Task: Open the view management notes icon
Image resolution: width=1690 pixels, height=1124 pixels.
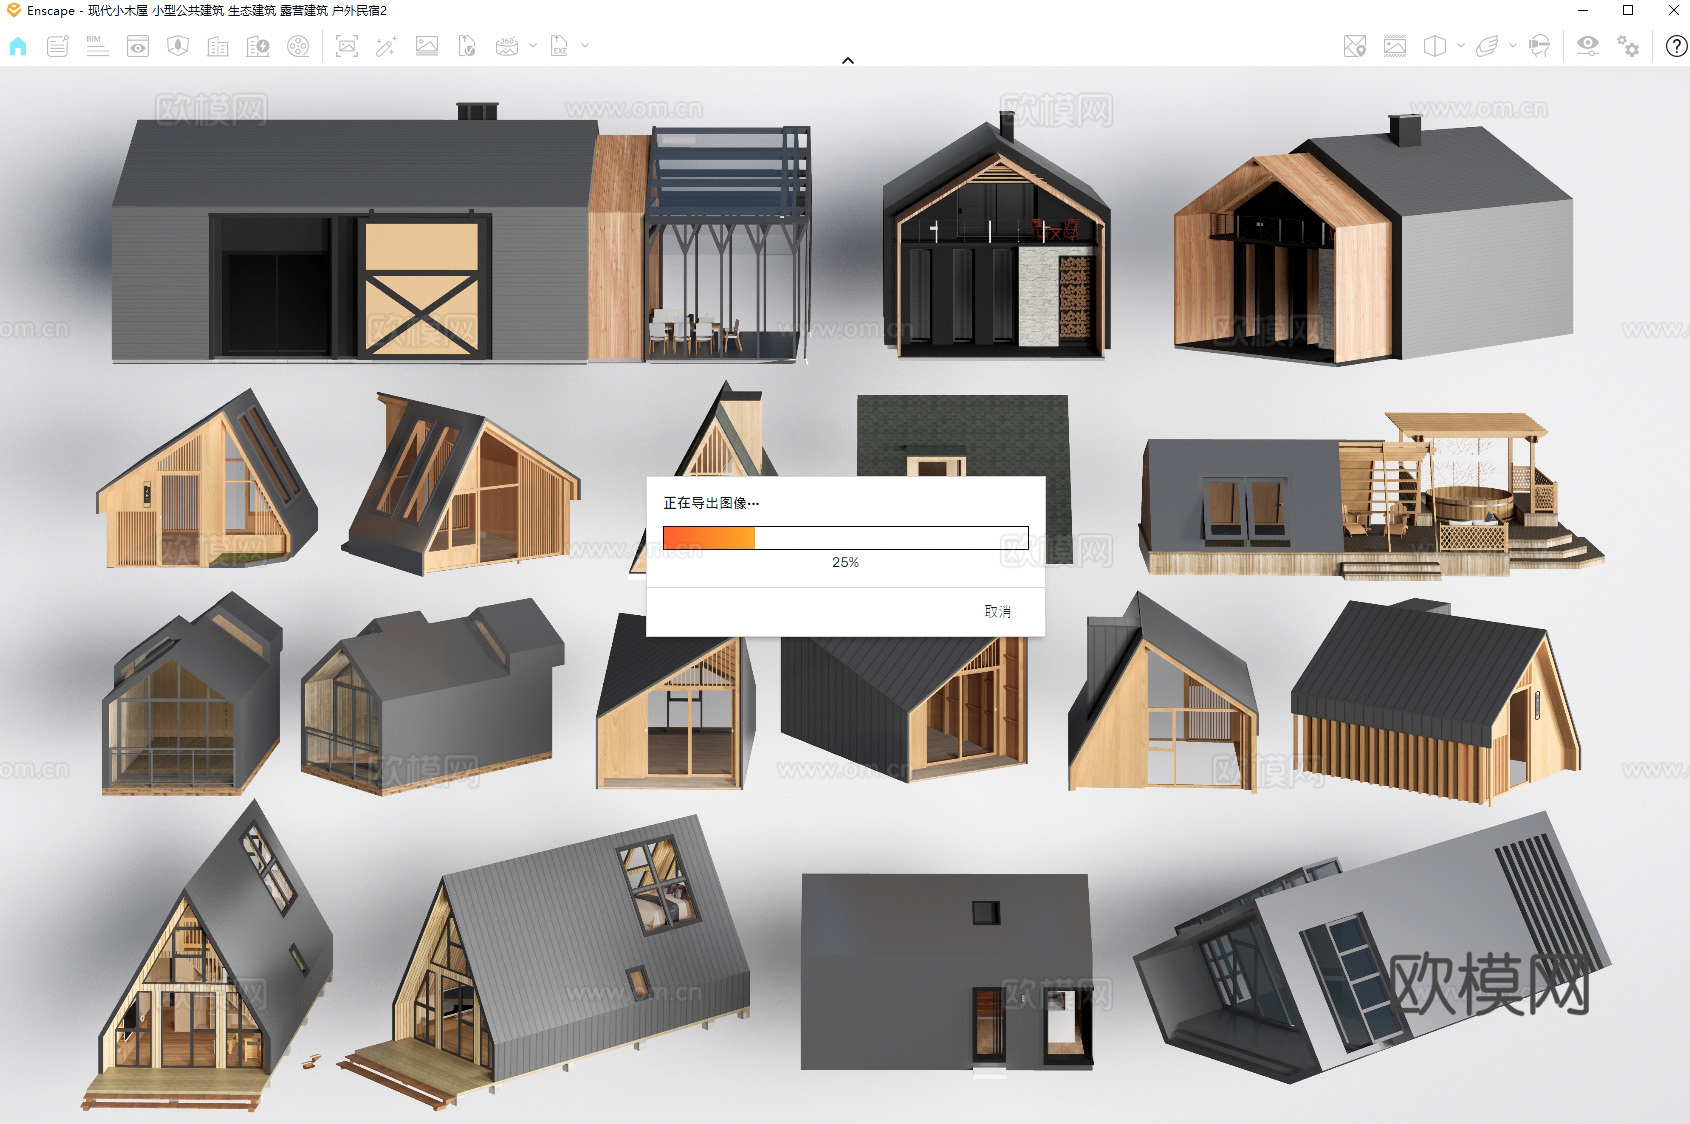Action: (x=58, y=46)
